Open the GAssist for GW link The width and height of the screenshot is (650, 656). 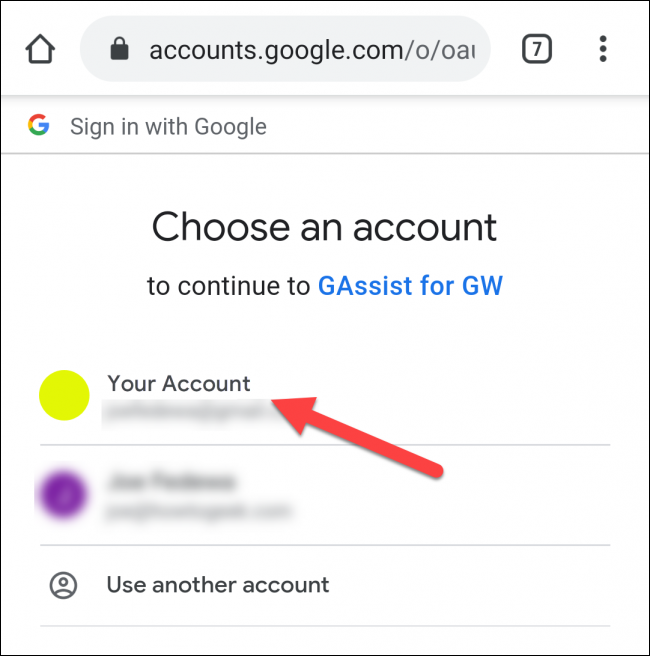click(410, 286)
